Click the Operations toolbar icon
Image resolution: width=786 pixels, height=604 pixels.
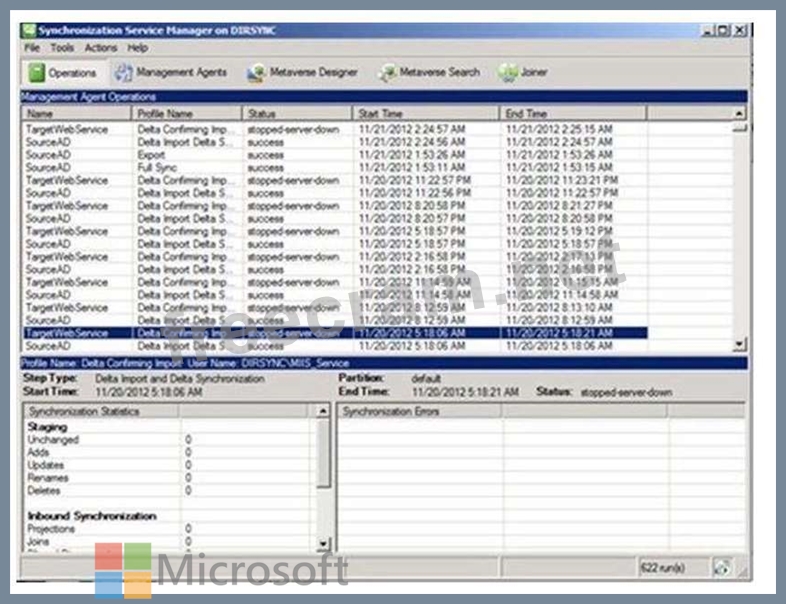[x=38, y=73]
